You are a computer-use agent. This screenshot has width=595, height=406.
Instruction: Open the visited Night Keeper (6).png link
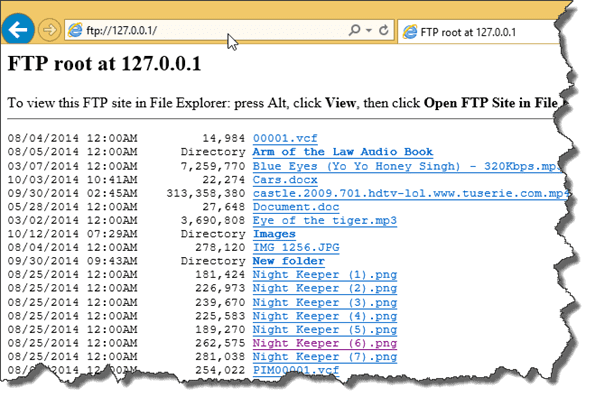325,343
